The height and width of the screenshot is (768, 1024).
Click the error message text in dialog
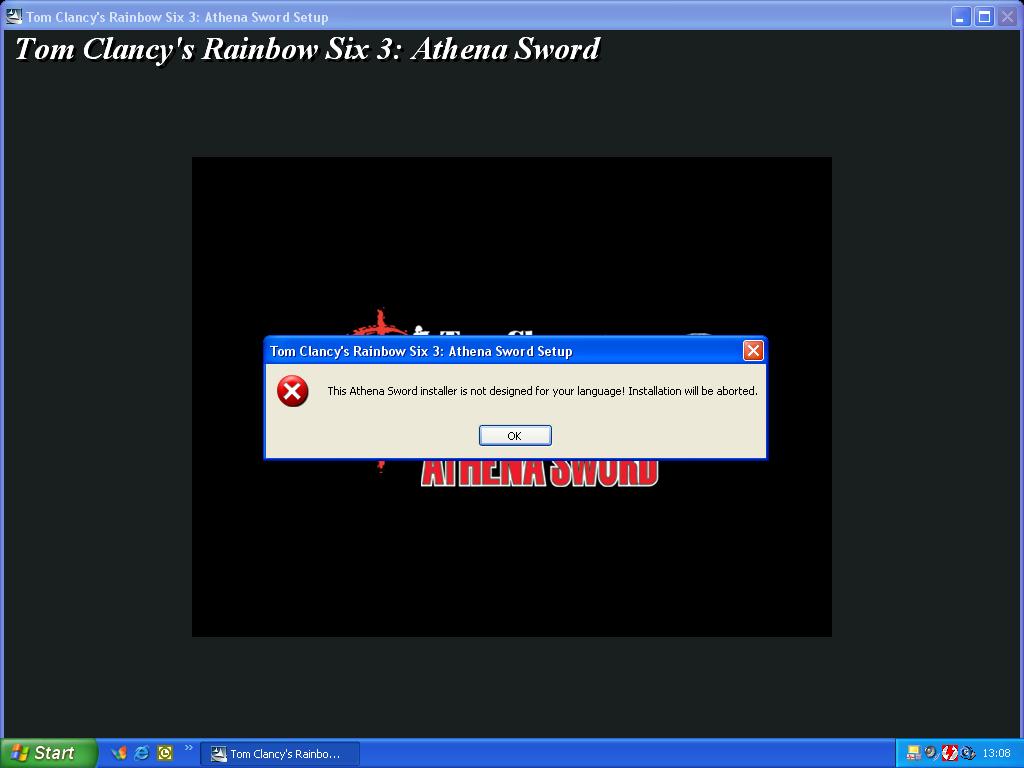[542, 391]
